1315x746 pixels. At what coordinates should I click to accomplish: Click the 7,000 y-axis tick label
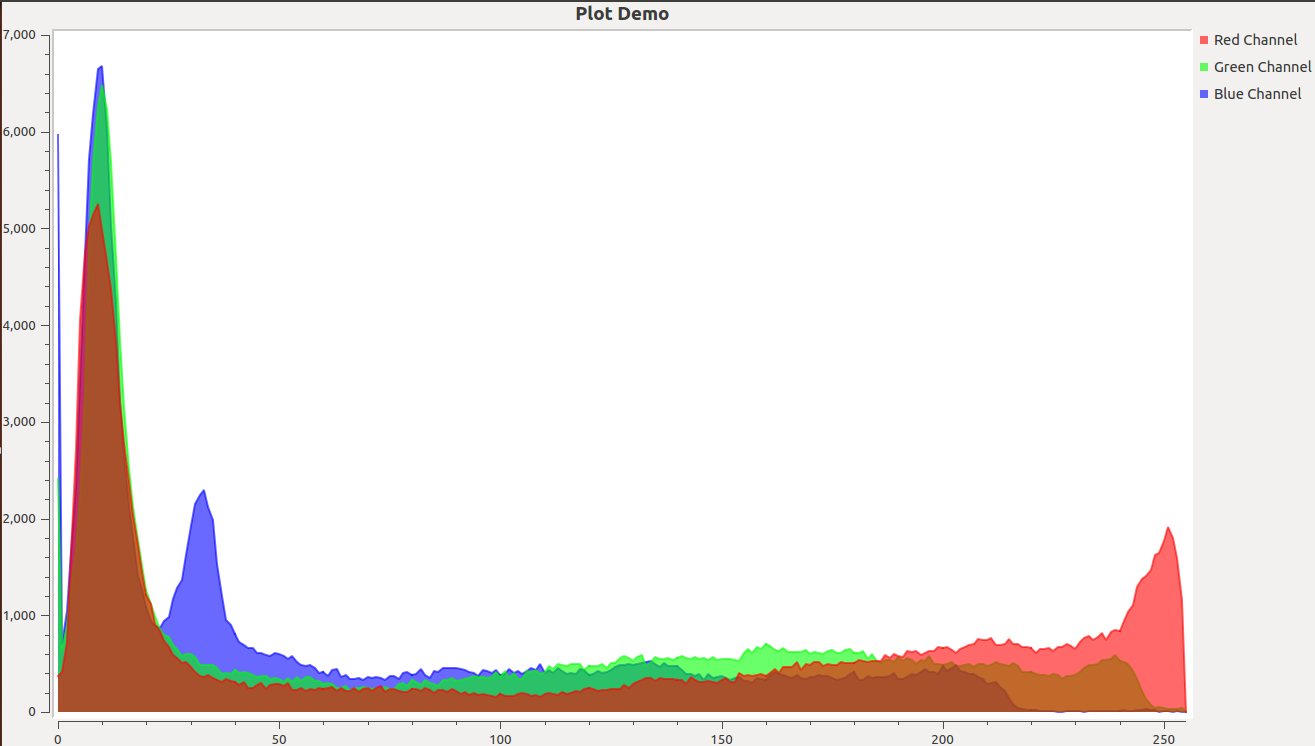click(x=18, y=34)
